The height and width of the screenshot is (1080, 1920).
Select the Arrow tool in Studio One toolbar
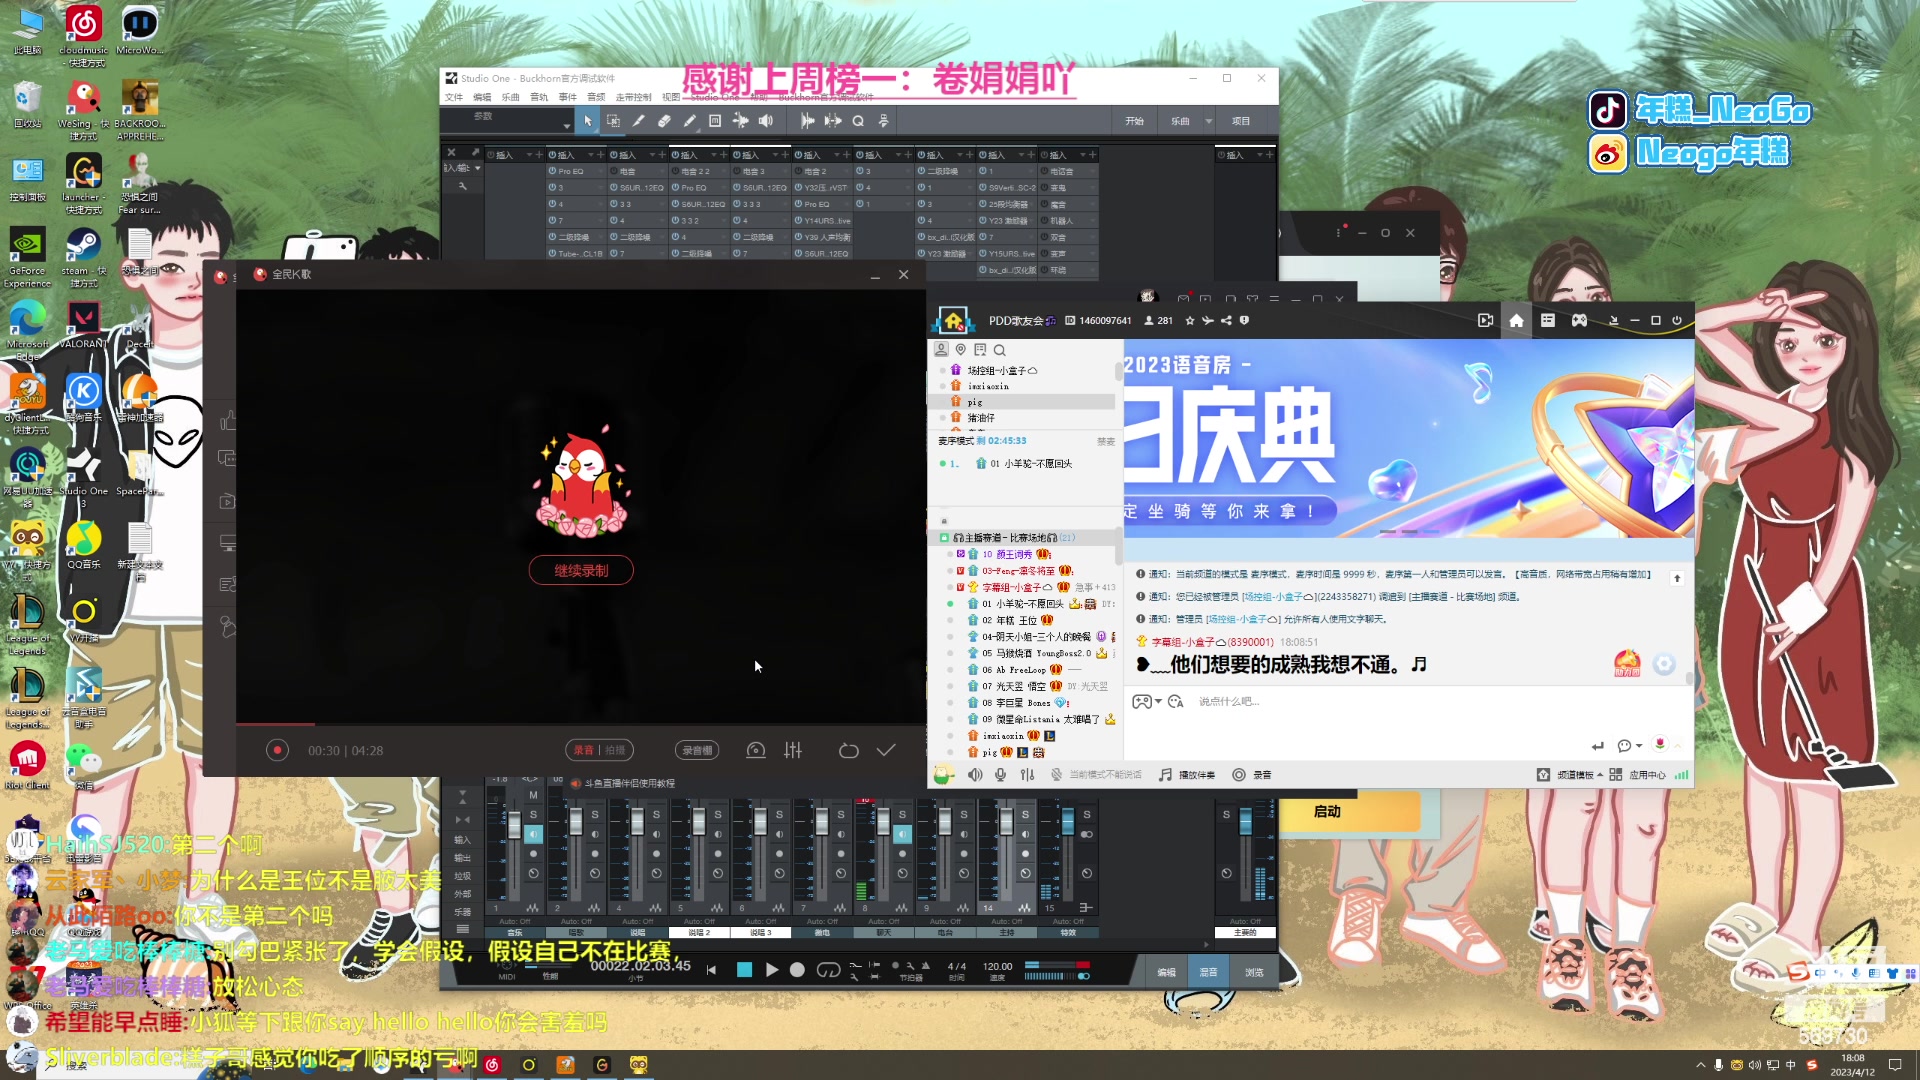pos(588,121)
